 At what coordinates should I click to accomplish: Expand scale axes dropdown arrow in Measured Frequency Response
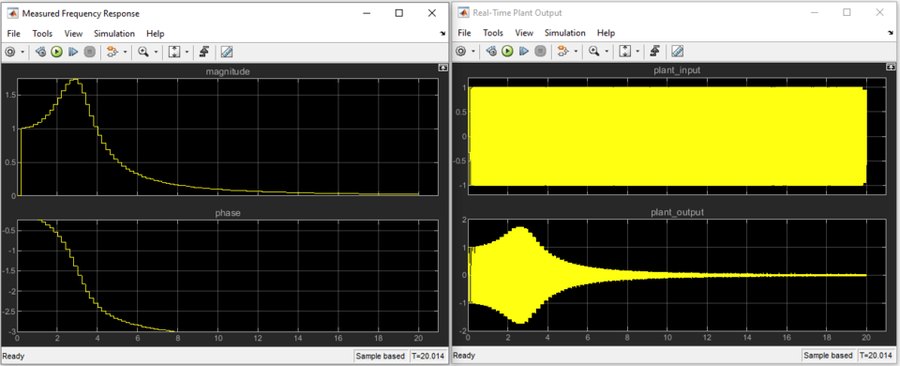(x=187, y=52)
